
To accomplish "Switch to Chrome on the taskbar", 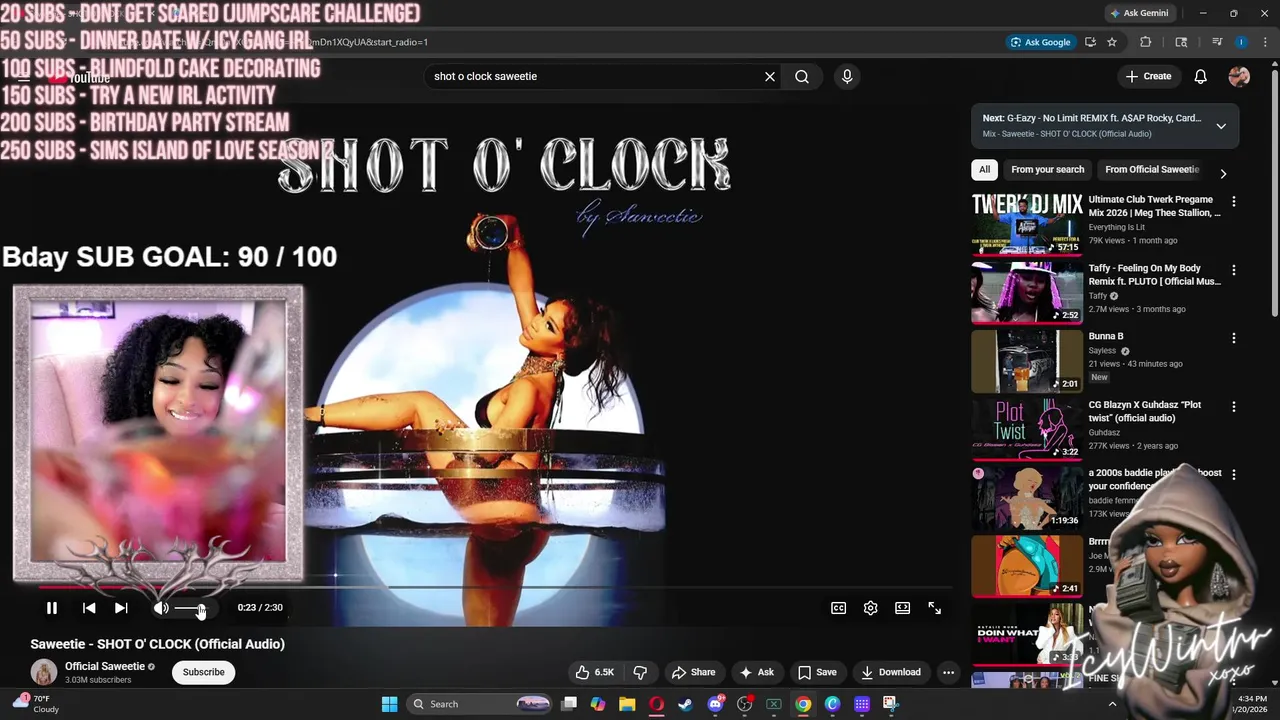I will coord(803,704).
